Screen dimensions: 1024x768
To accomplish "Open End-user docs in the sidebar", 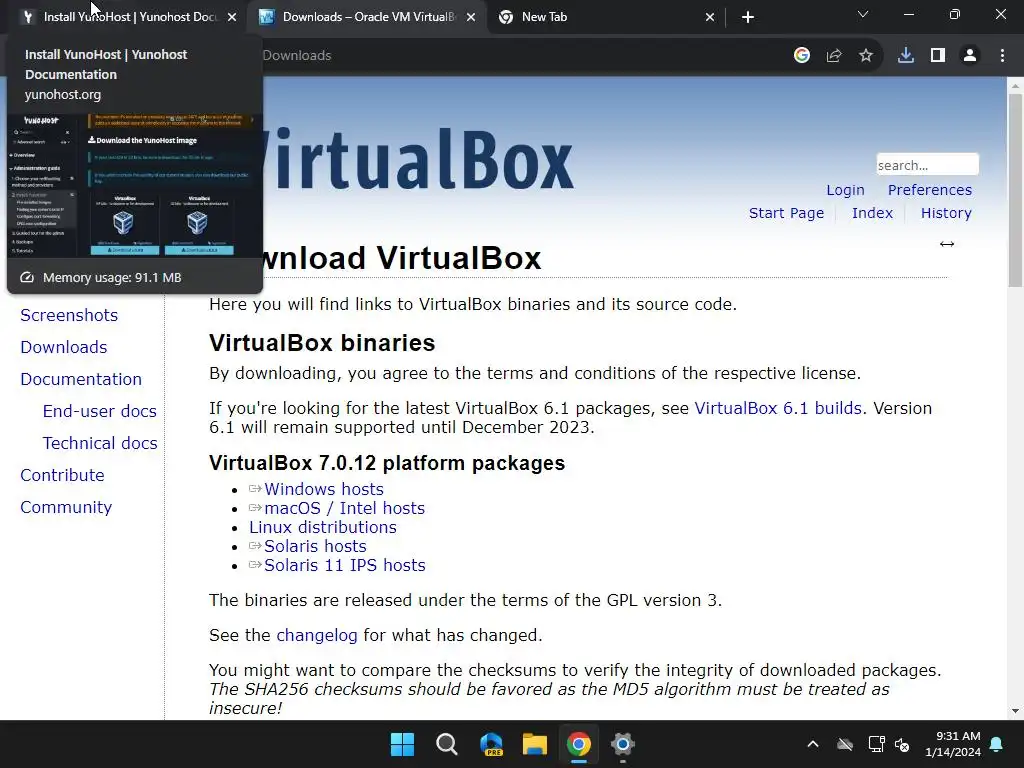I will tap(99, 411).
